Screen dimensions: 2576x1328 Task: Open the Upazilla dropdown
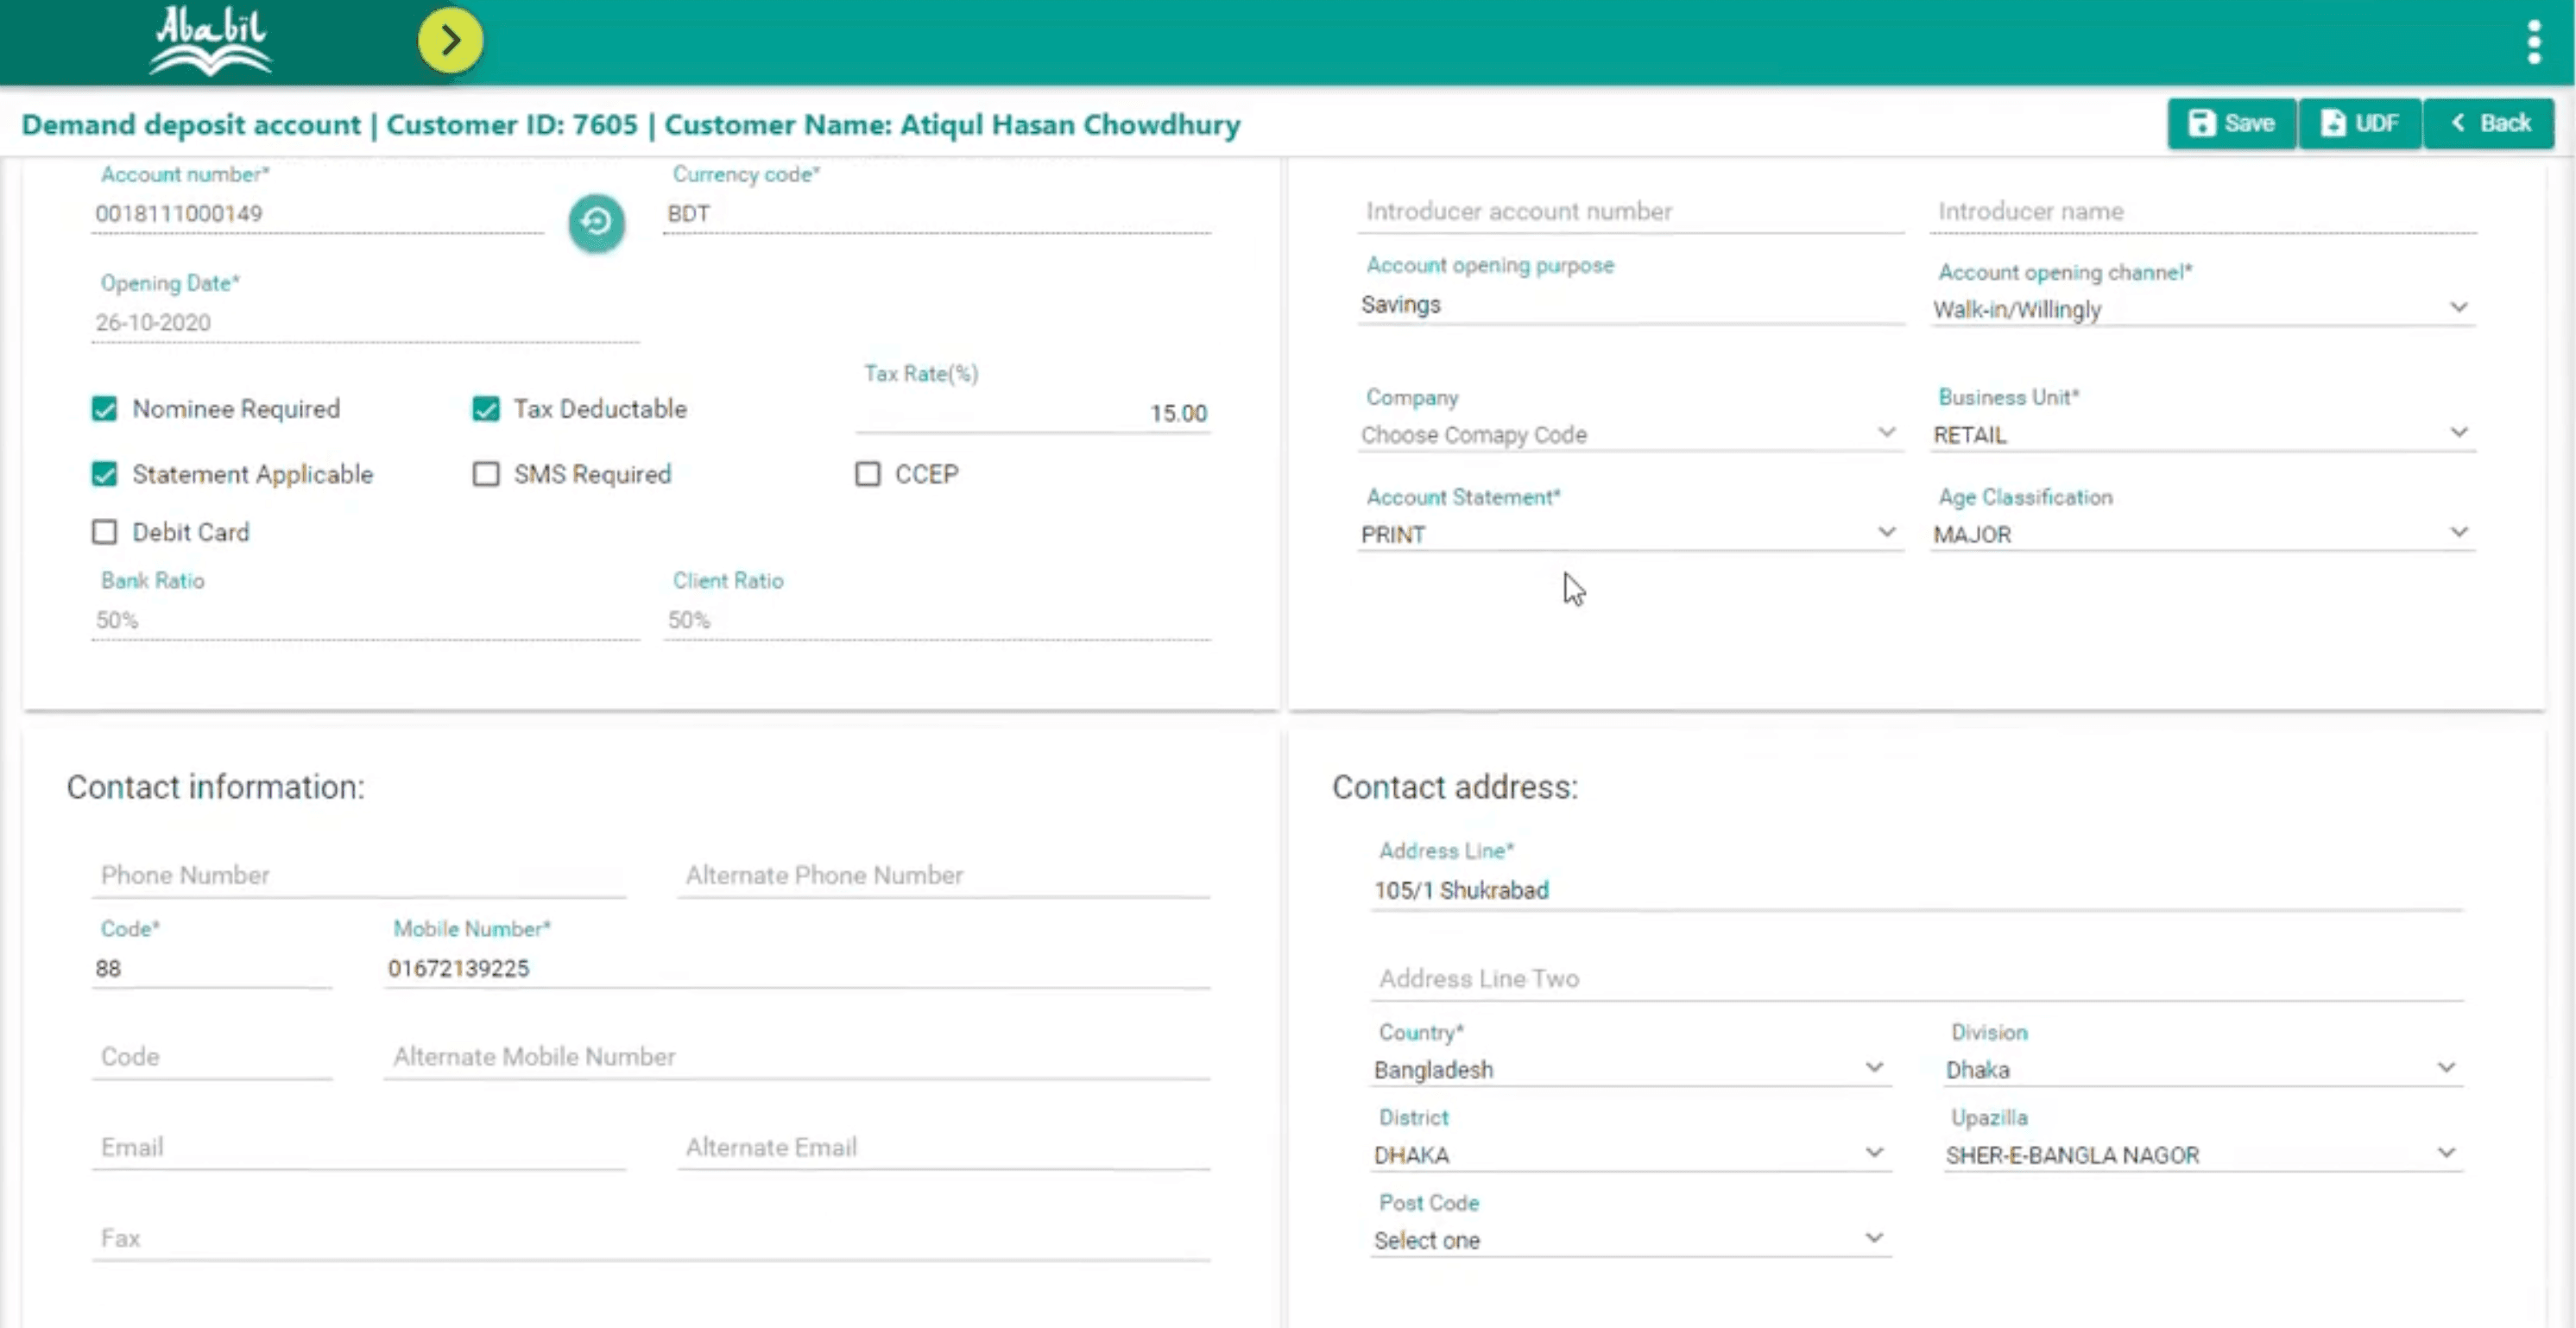(2200, 1155)
